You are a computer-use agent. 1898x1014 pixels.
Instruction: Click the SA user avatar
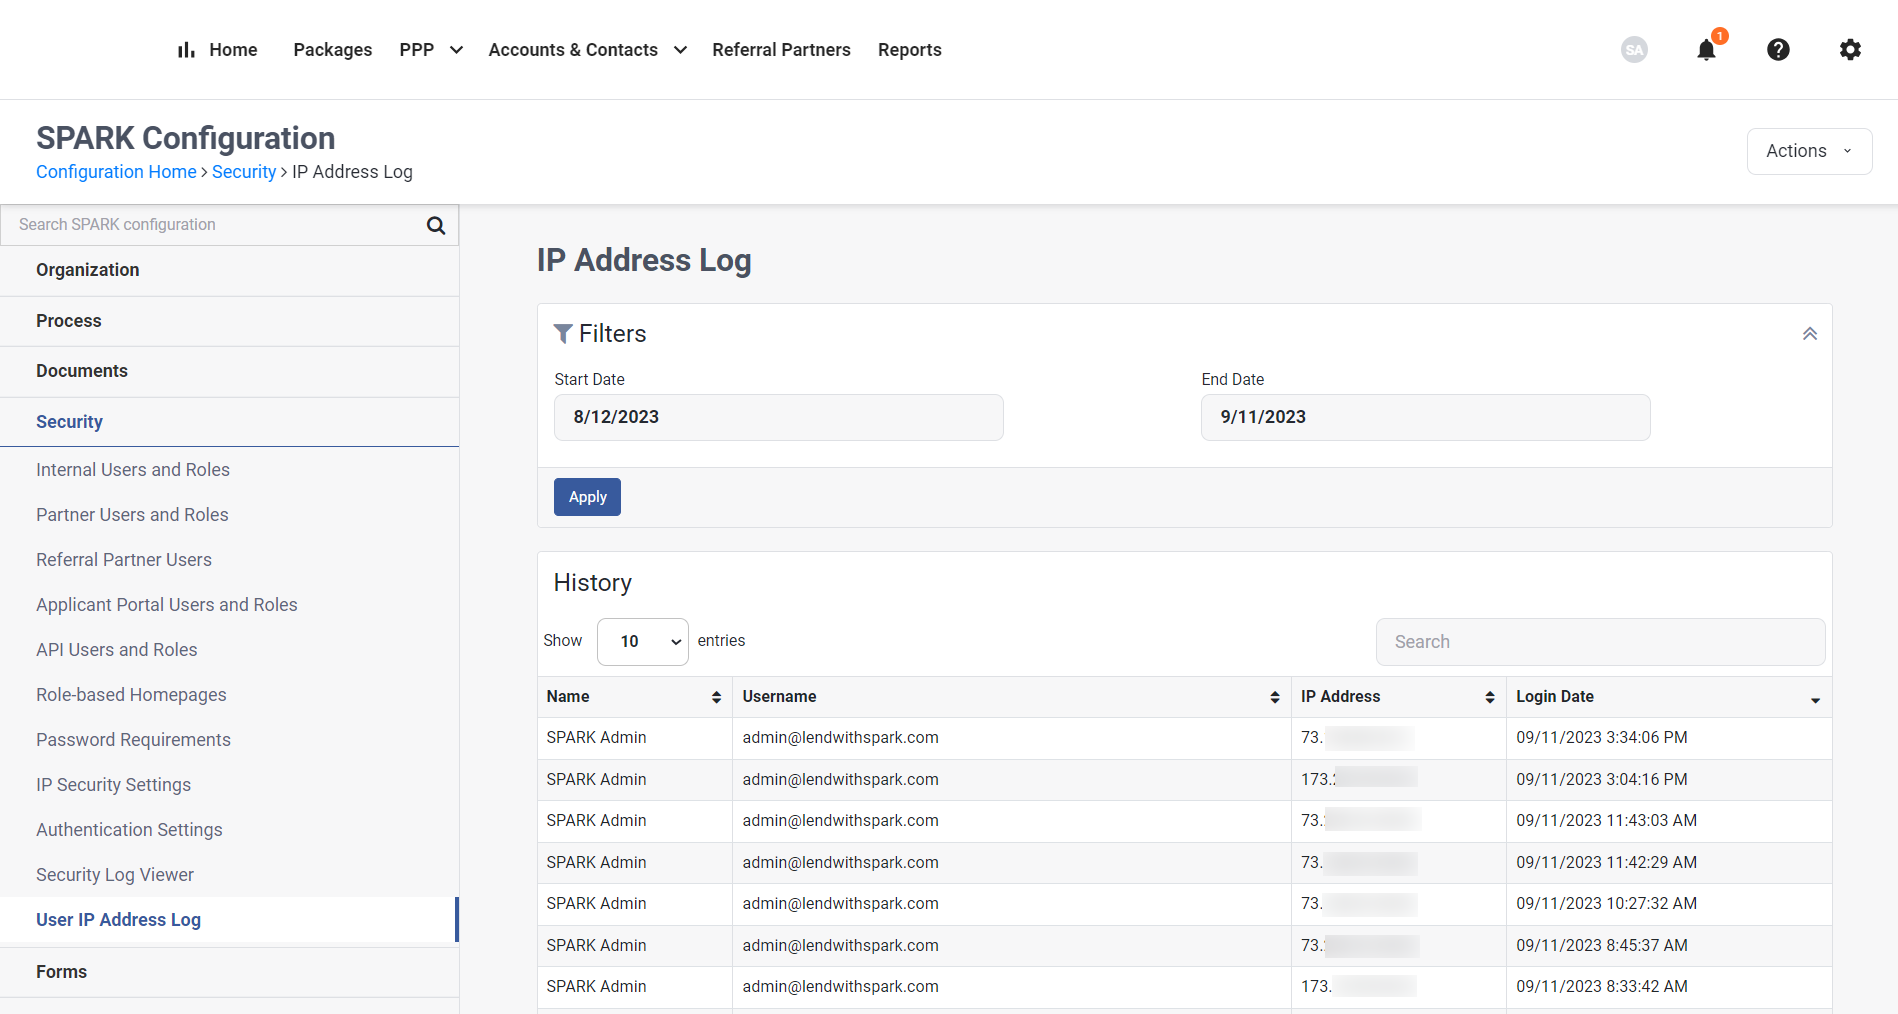tap(1634, 50)
